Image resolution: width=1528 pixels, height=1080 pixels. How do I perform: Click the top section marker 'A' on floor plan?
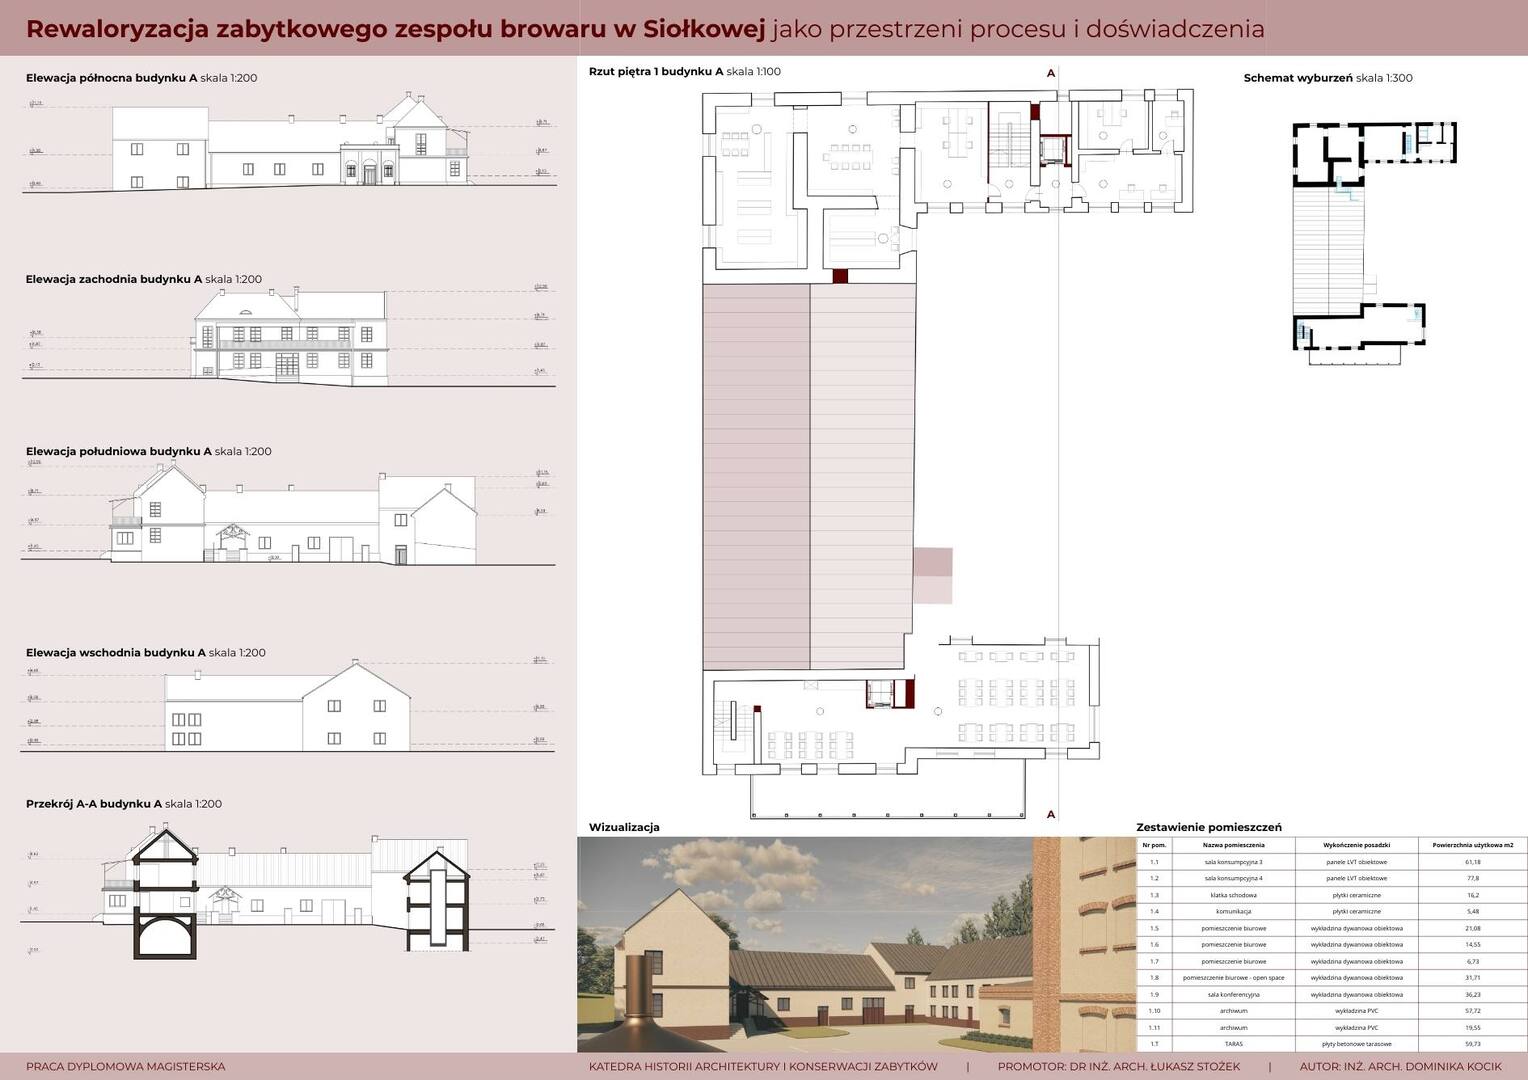pyautogui.click(x=1050, y=73)
